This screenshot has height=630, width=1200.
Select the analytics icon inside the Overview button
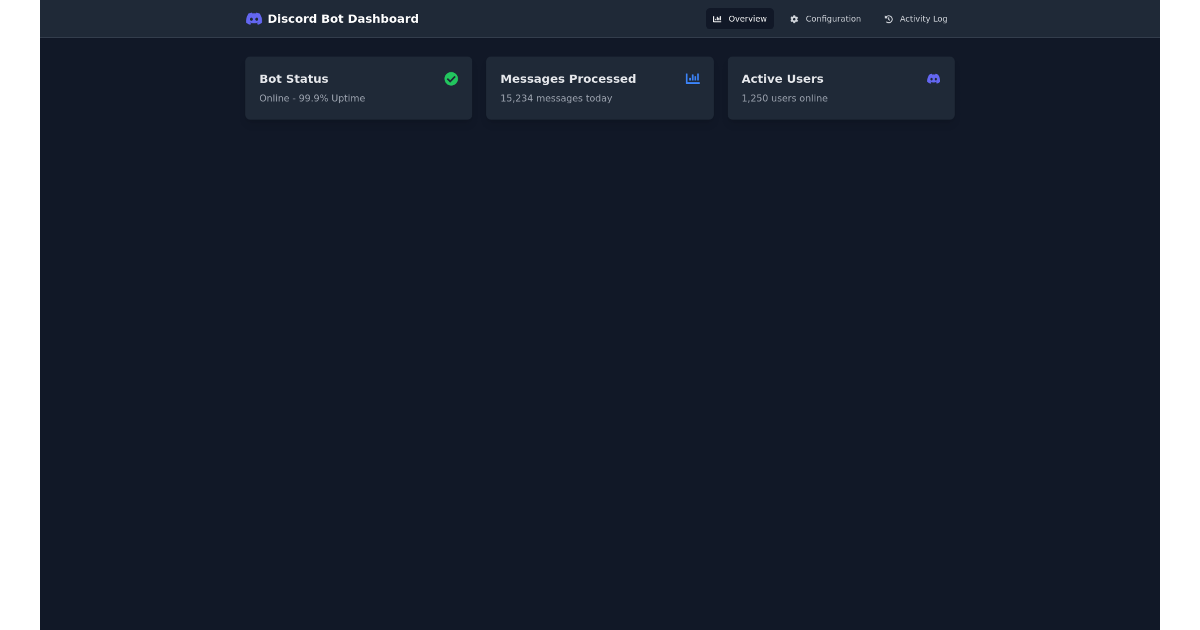(716, 18)
